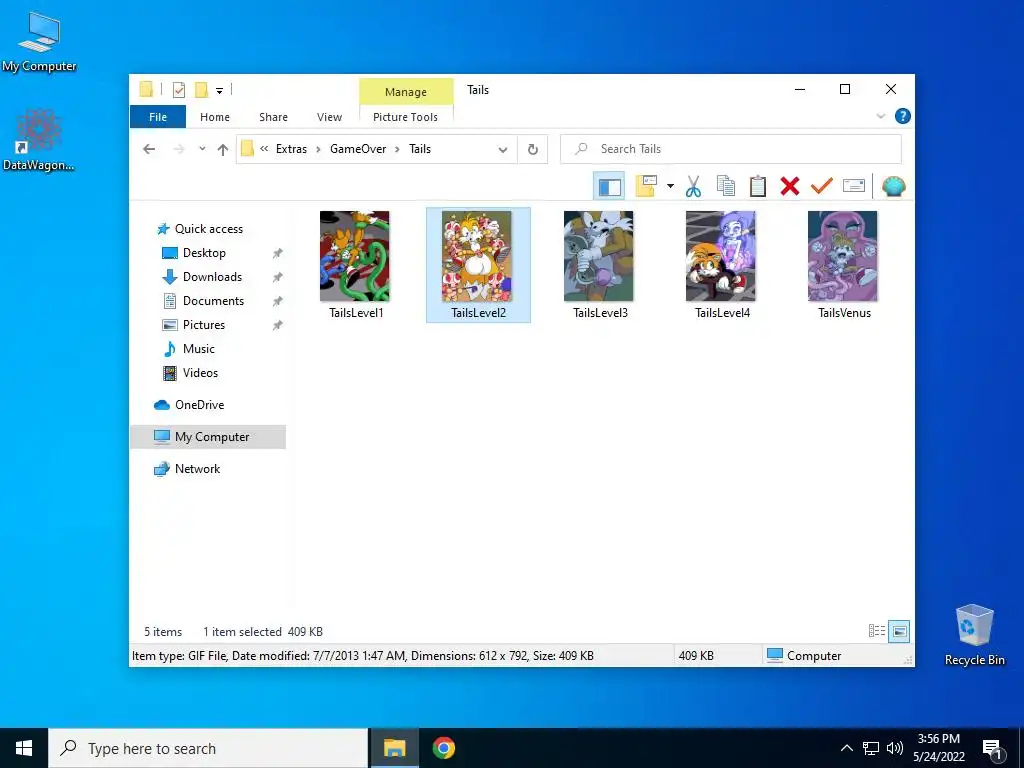
Task: Open Videos in navigation pane
Action: (200, 373)
